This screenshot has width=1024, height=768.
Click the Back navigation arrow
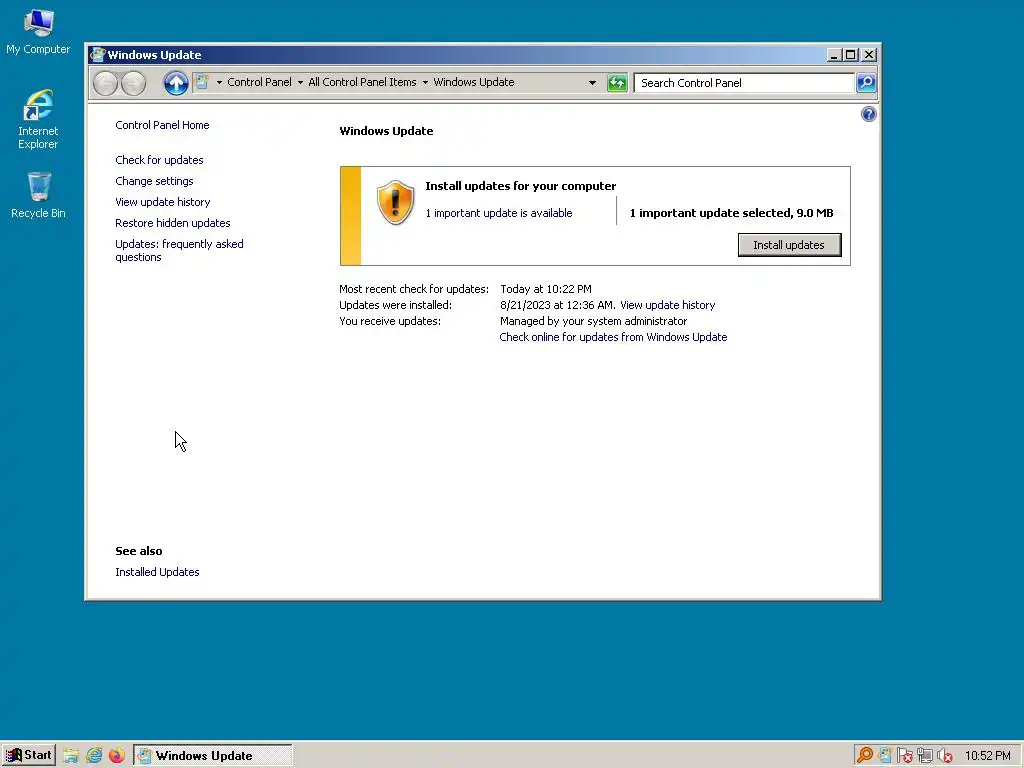click(105, 83)
